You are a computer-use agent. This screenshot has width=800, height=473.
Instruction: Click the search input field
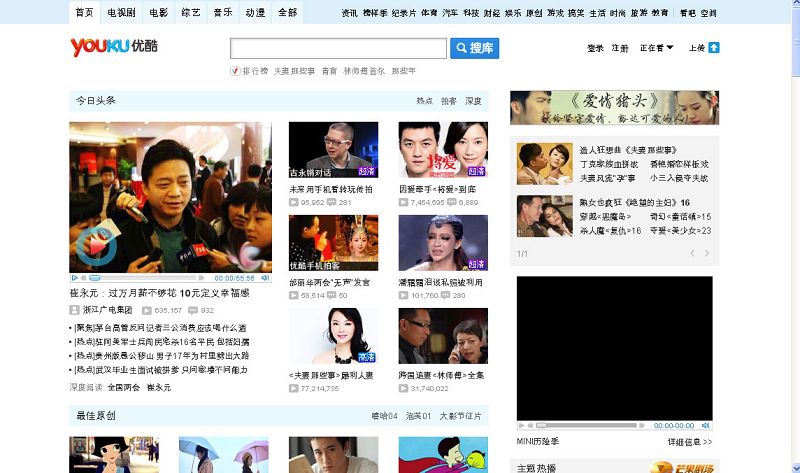click(x=338, y=48)
